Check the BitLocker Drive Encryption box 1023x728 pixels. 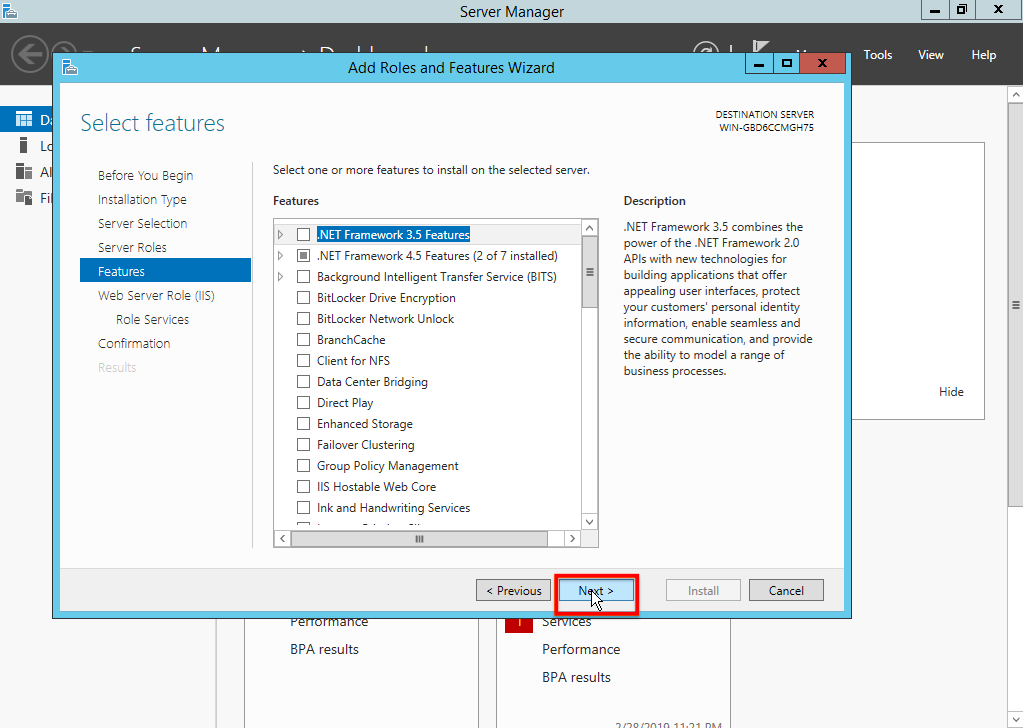(303, 297)
